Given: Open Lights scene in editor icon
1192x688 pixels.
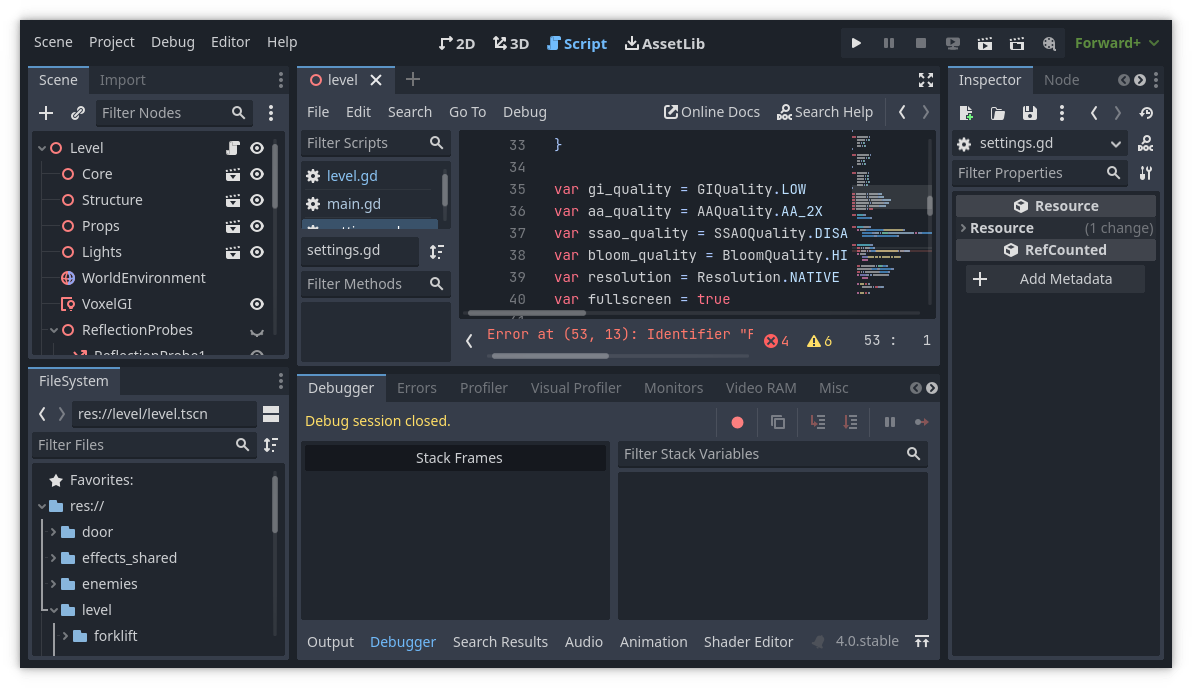Looking at the screenshot, I should pos(233,252).
